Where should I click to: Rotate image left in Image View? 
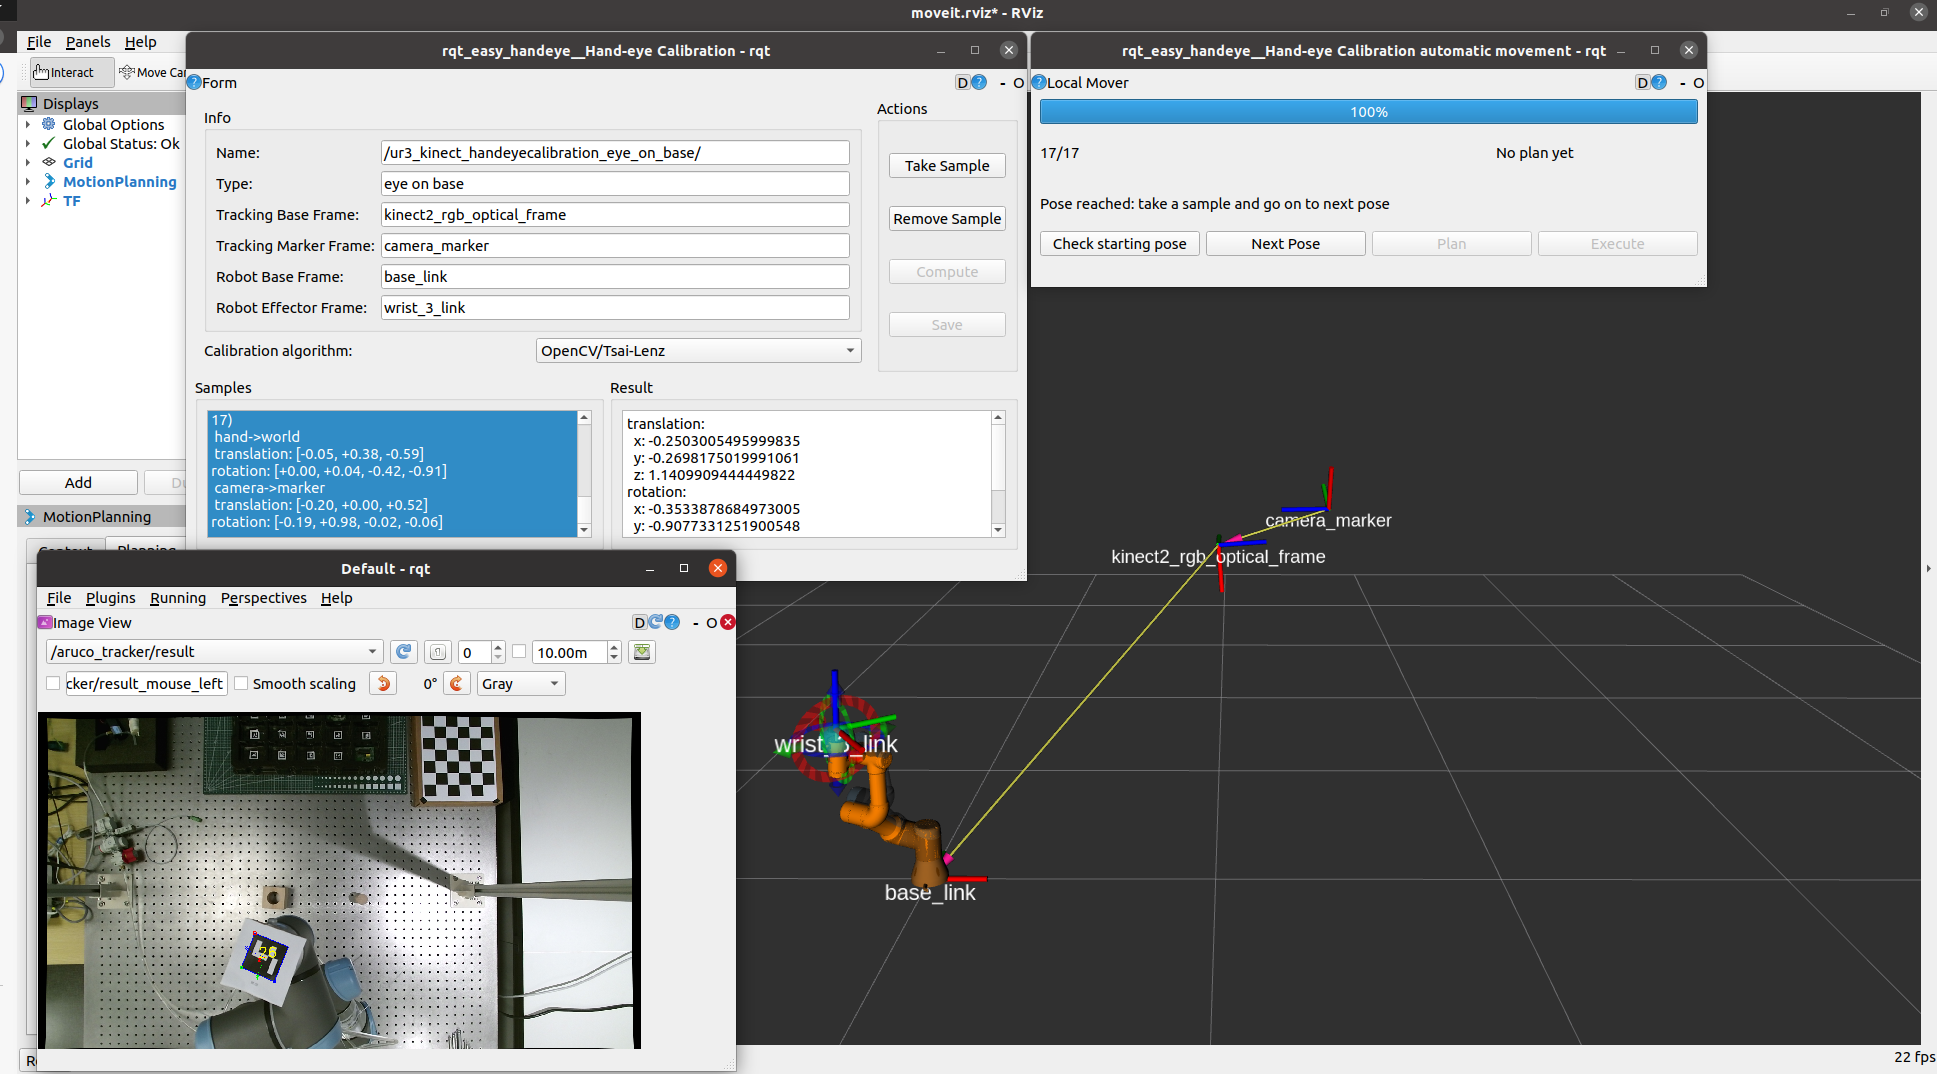[x=383, y=683]
